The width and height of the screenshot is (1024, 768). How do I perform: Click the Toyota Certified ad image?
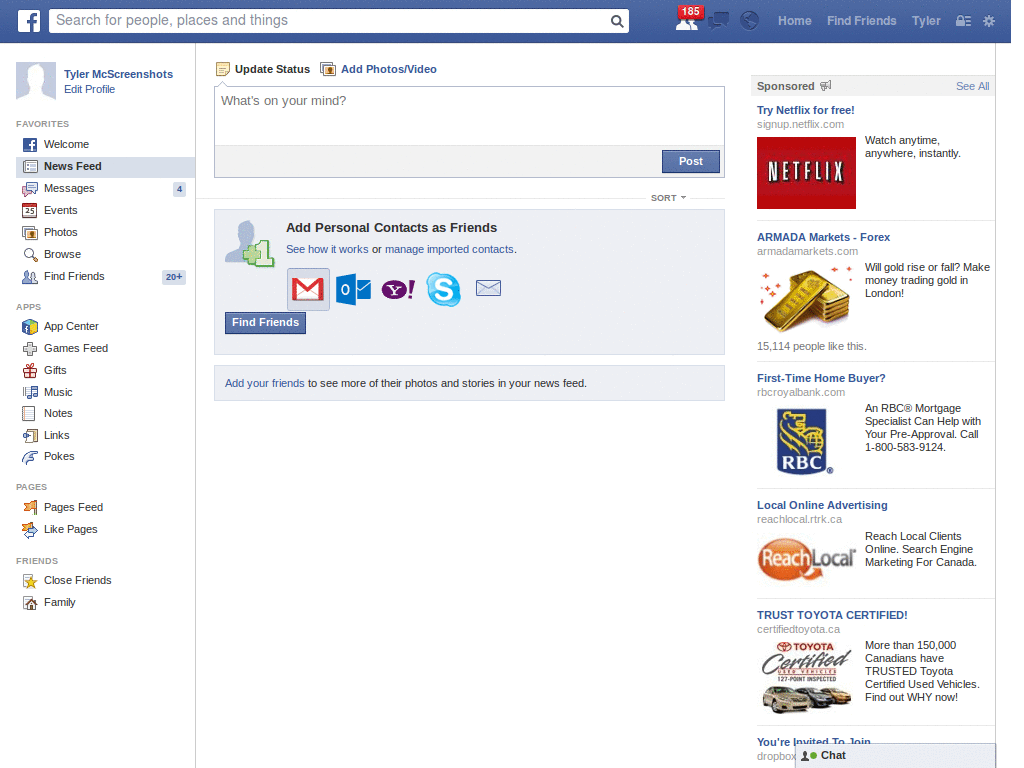coord(807,677)
